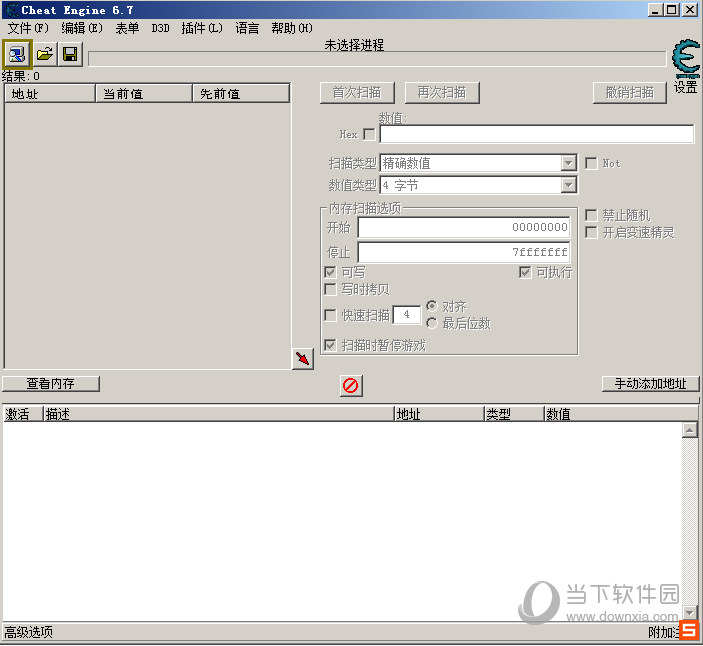Viewport: 703px width, 646px height.
Task: Select the 对齐 radio button
Action: coord(432,306)
